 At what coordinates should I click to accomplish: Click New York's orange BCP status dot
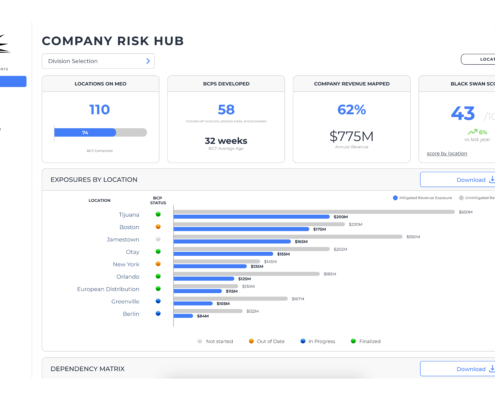[x=158, y=264]
